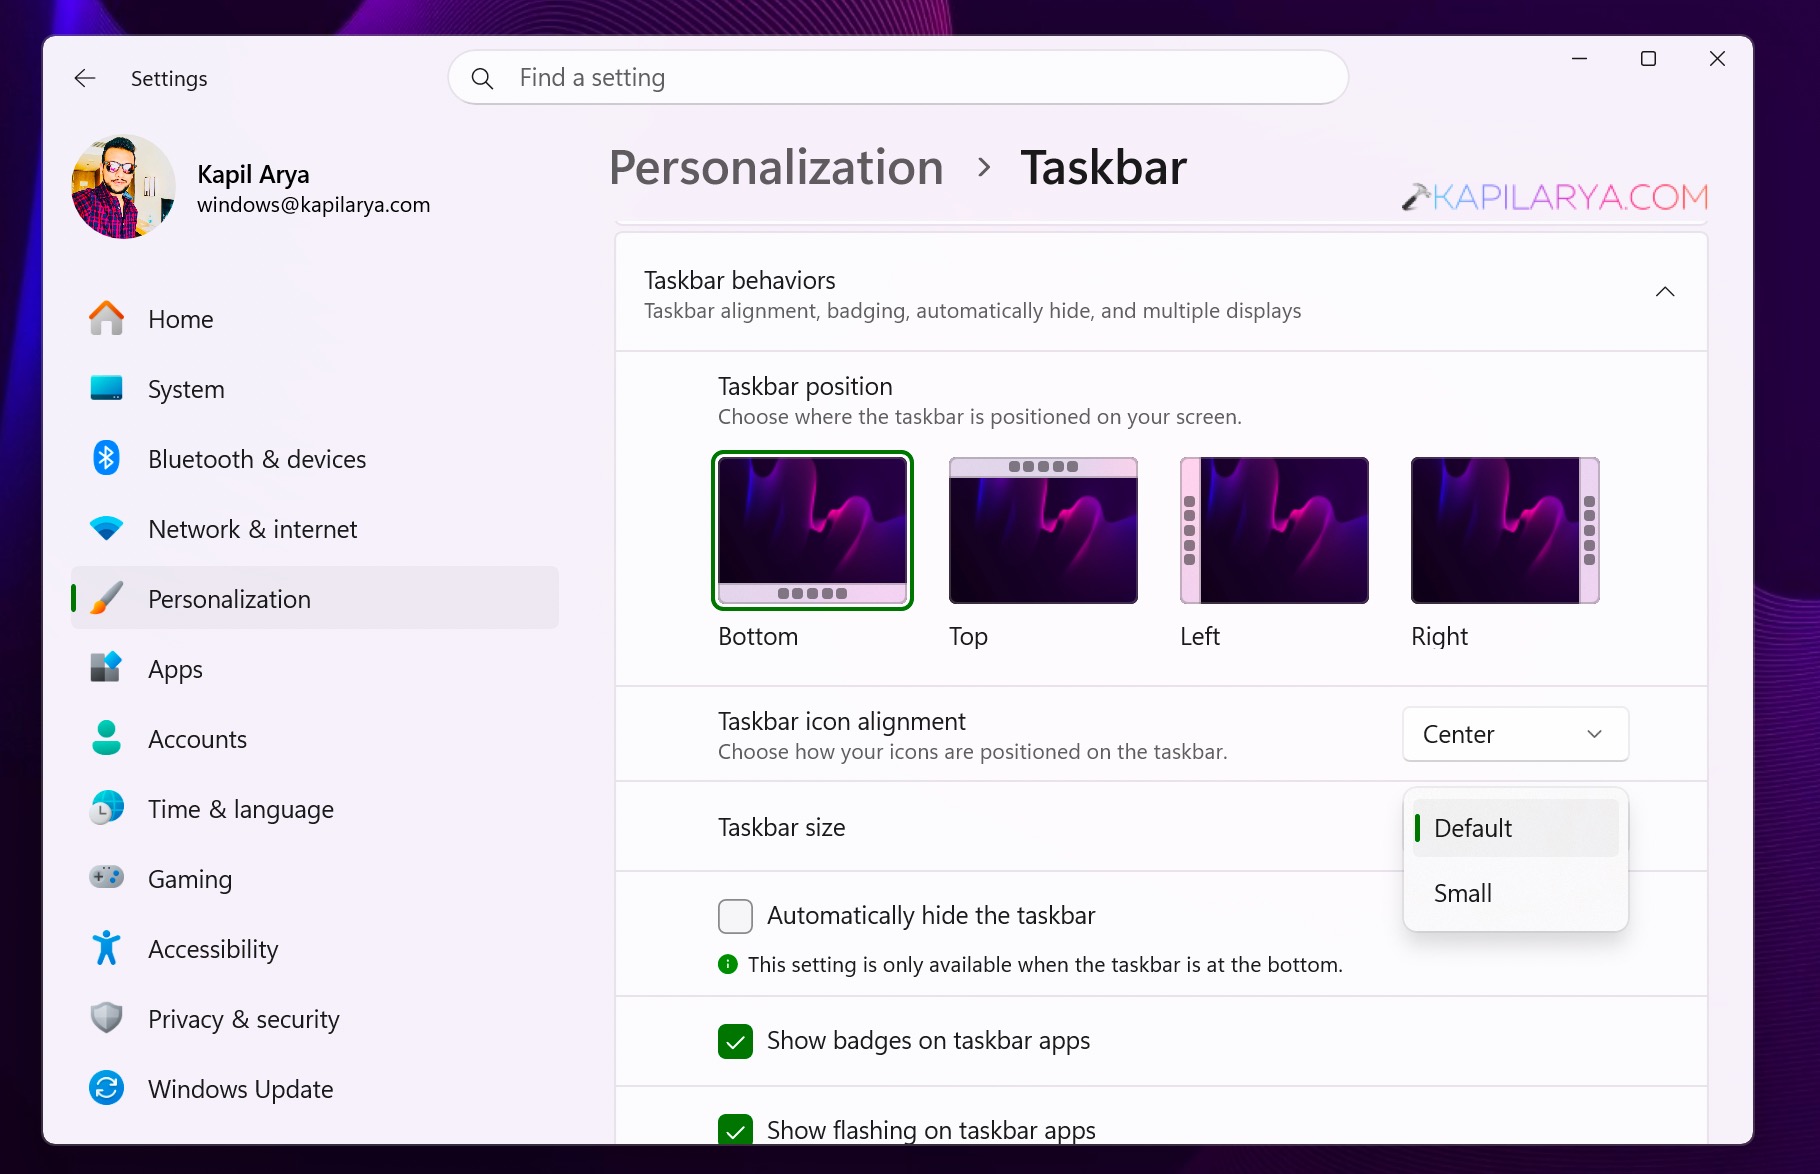Open System settings page
The width and height of the screenshot is (1820, 1174).
(314, 389)
